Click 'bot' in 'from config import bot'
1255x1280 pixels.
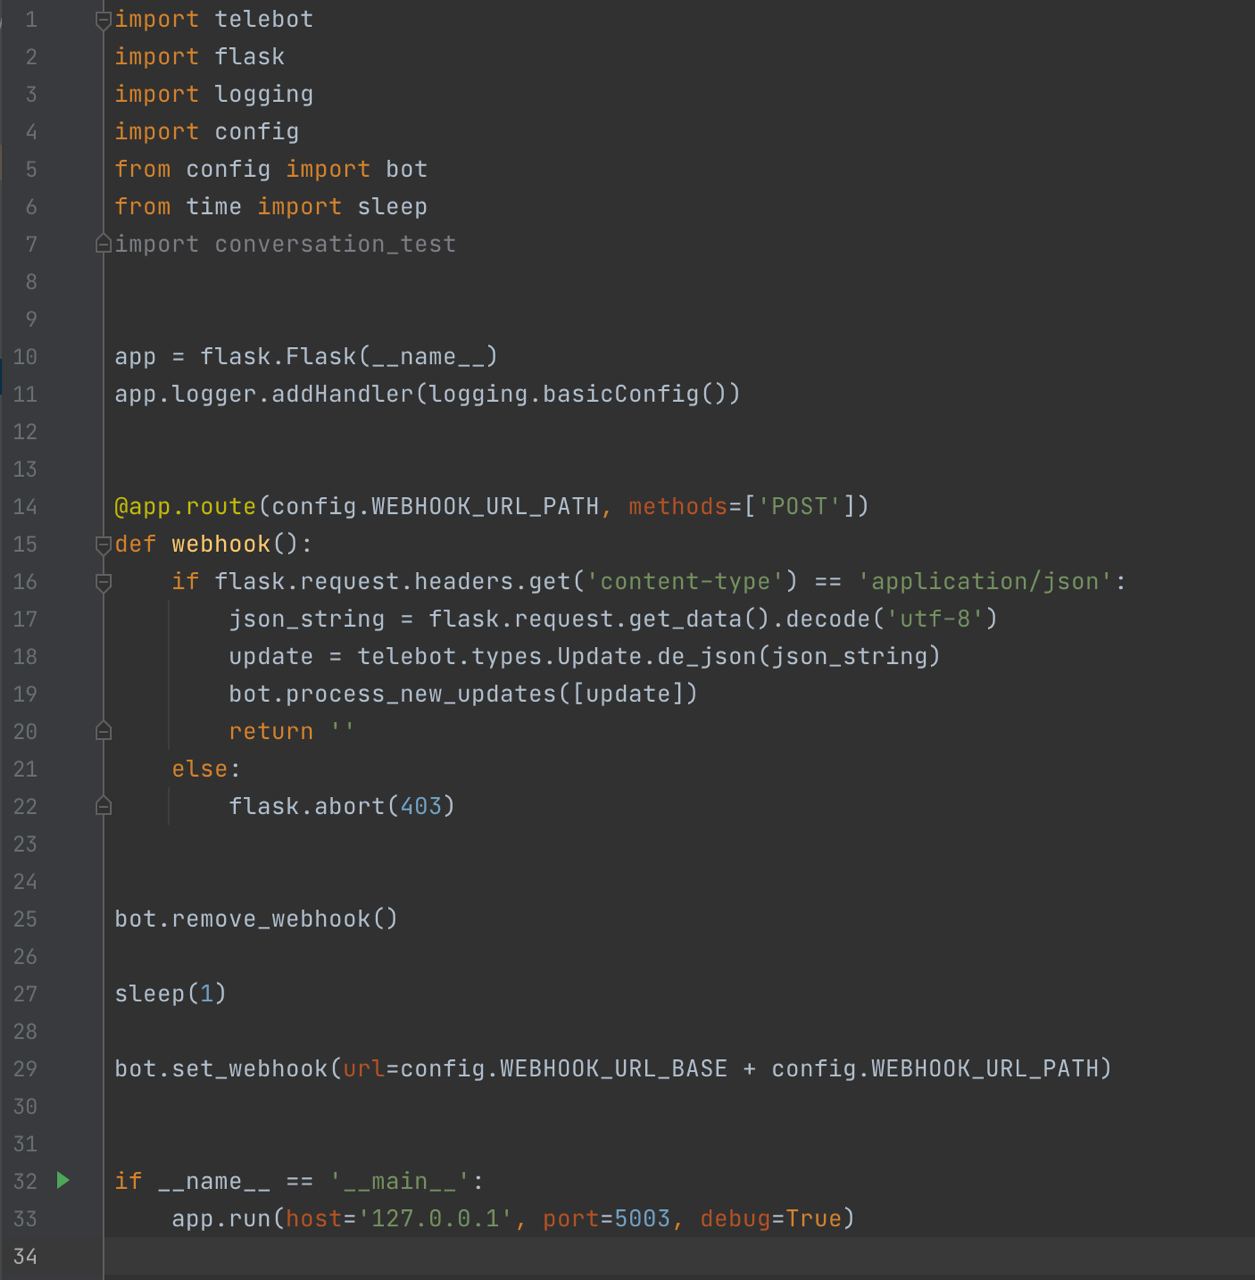(x=407, y=169)
